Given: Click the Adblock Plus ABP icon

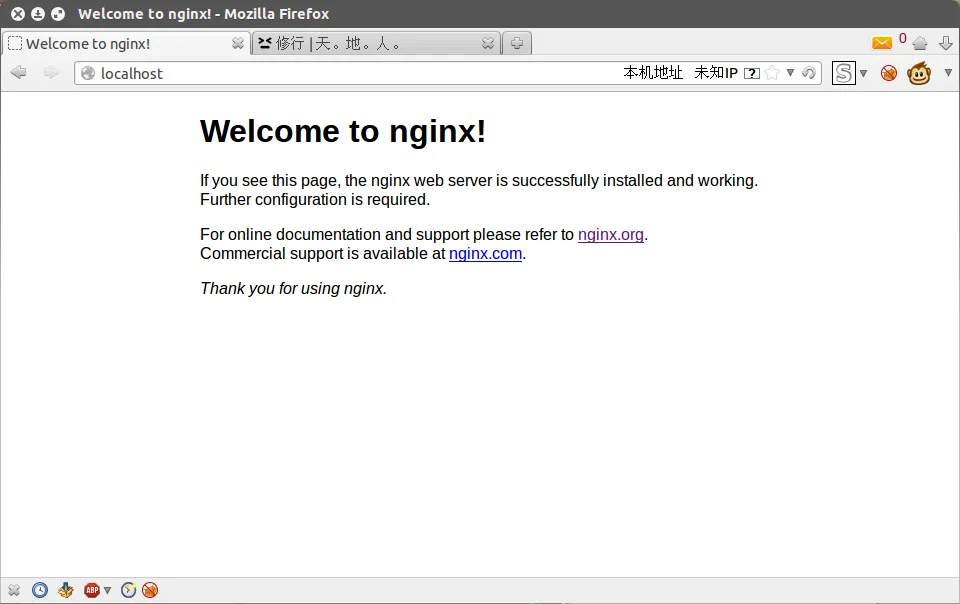Looking at the screenshot, I should click(x=92, y=590).
